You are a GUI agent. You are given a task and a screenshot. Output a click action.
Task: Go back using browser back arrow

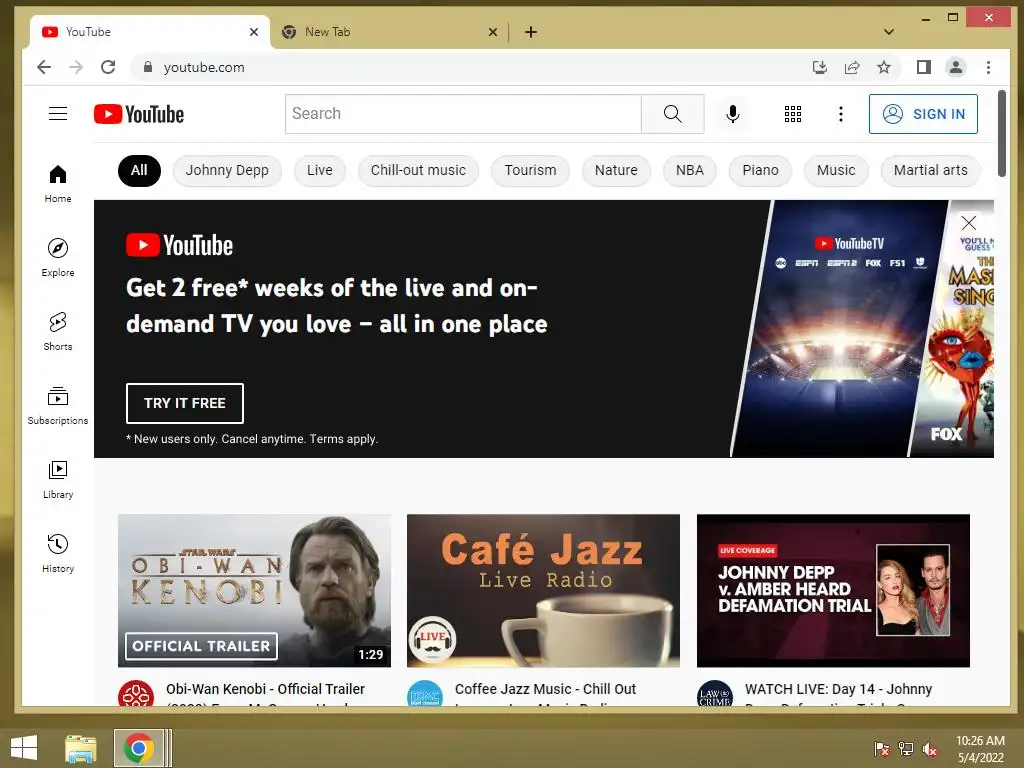point(44,67)
